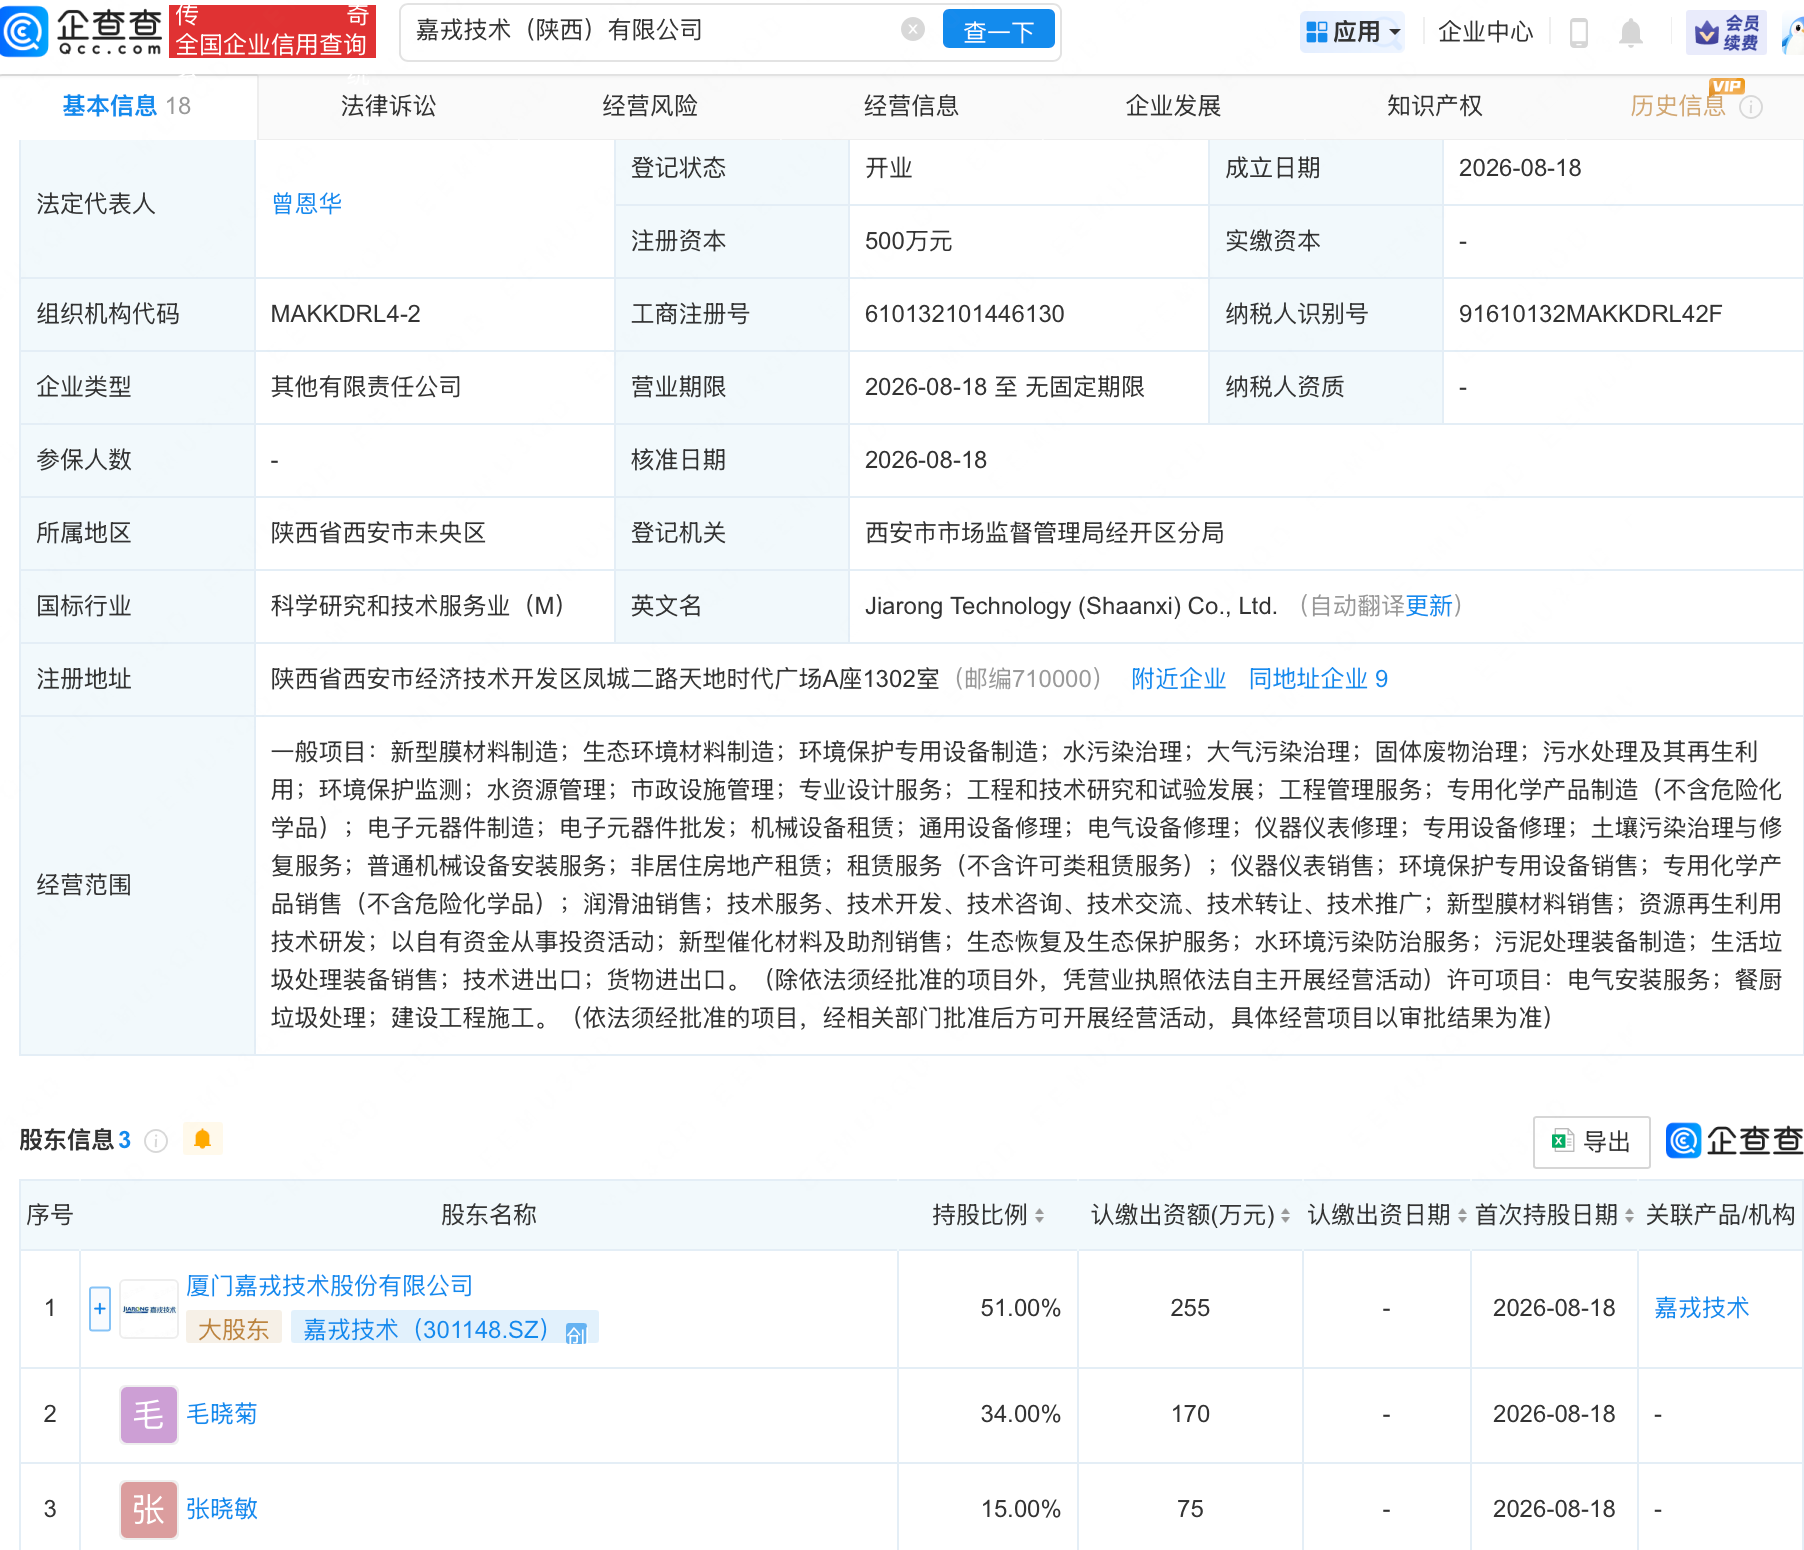Click the 导出 export button
Image resolution: width=1804 pixels, height=1550 pixels.
click(1591, 1141)
